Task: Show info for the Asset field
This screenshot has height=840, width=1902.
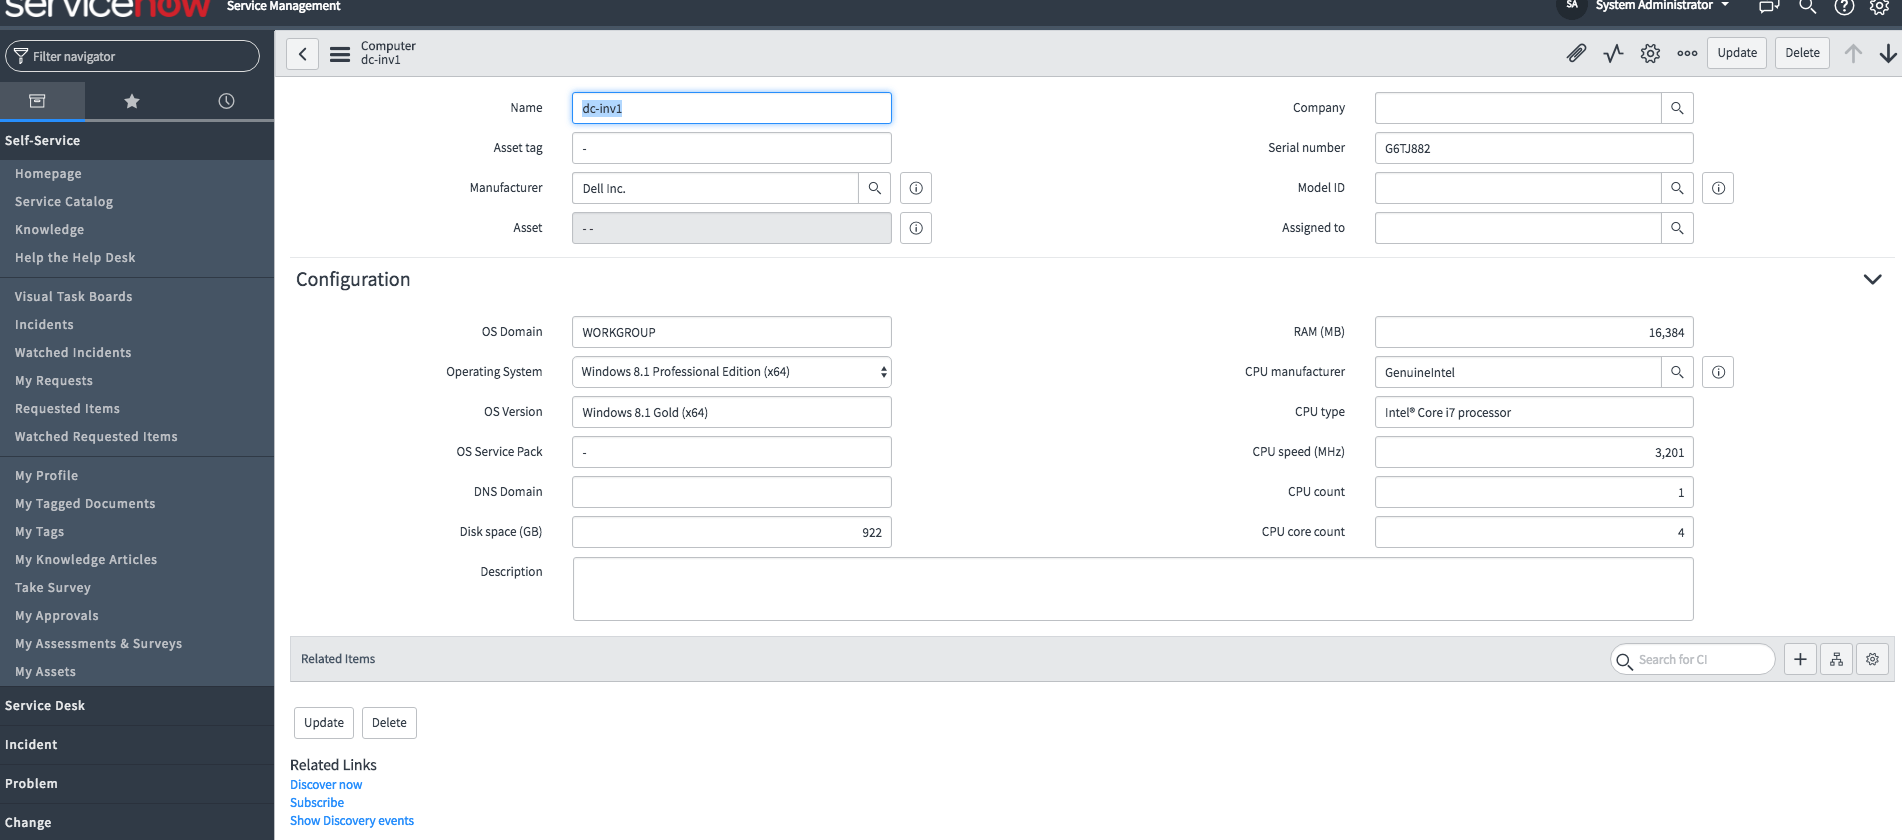Action: pos(915,228)
